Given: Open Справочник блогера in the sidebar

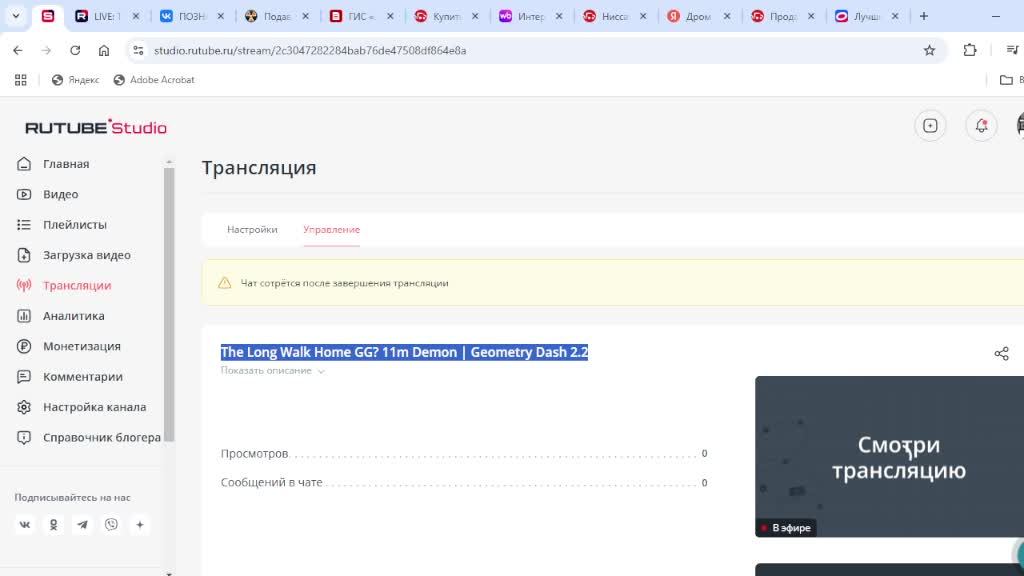Looking at the screenshot, I should click(x=102, y=438).
